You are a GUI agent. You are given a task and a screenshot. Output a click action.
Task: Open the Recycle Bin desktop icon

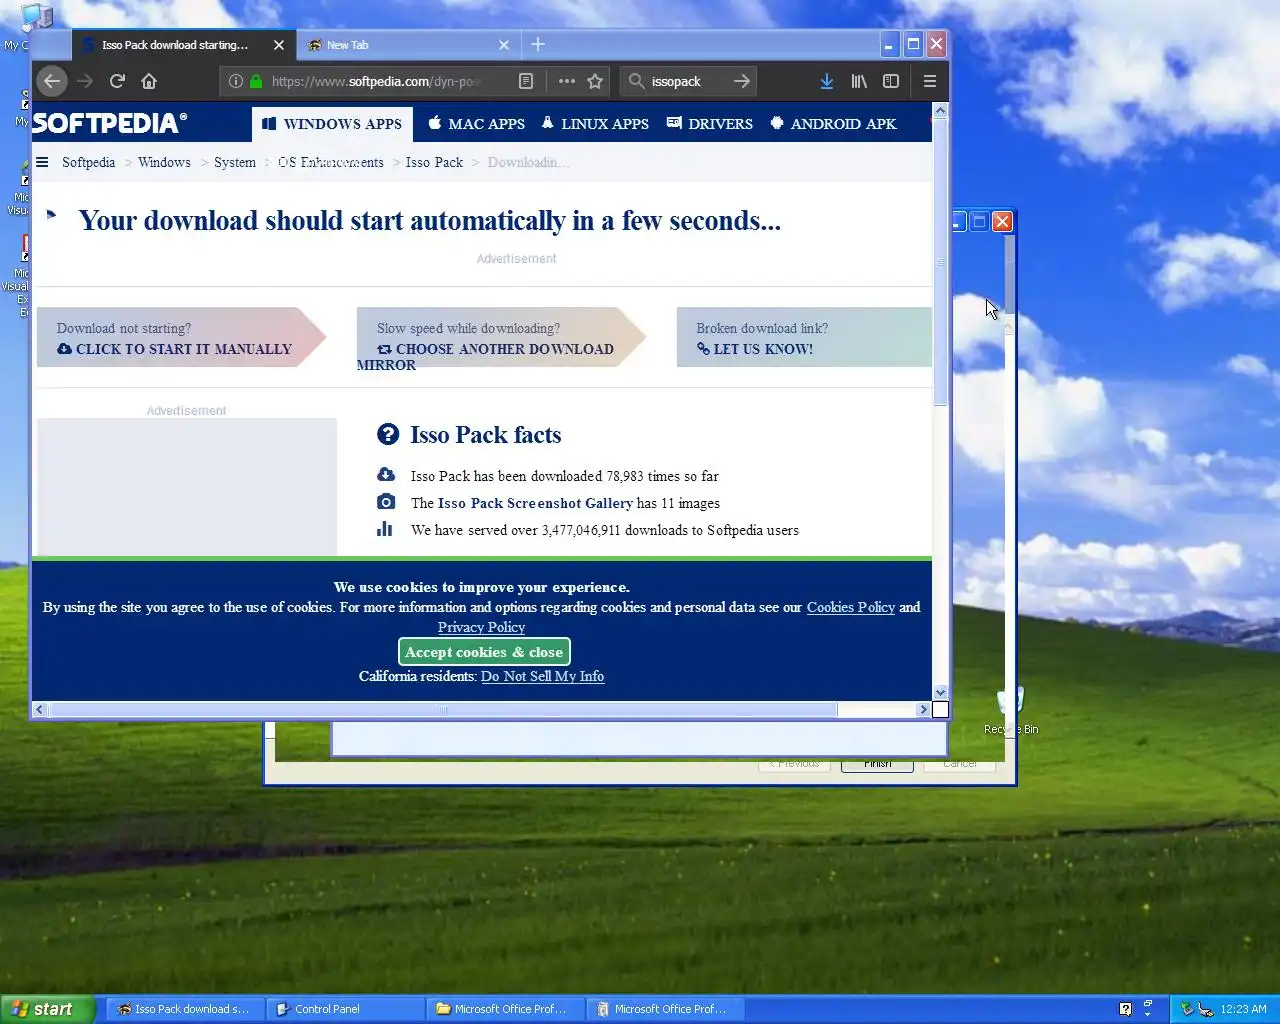coord(1011,711)
